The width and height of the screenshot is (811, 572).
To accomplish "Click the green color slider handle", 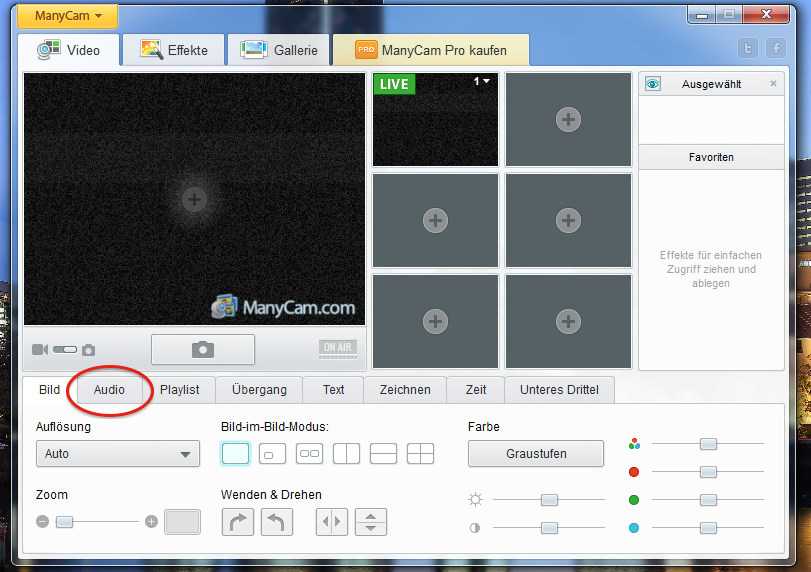I will (x=708, y=500).
